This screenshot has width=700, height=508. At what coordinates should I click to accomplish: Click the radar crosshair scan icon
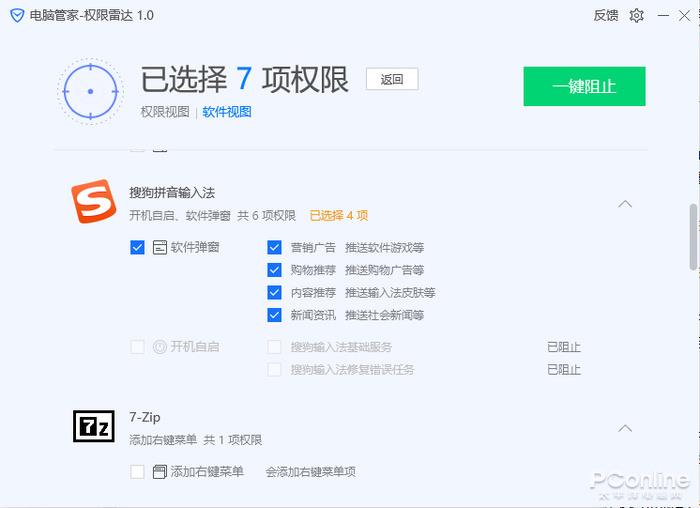(90, 91)
